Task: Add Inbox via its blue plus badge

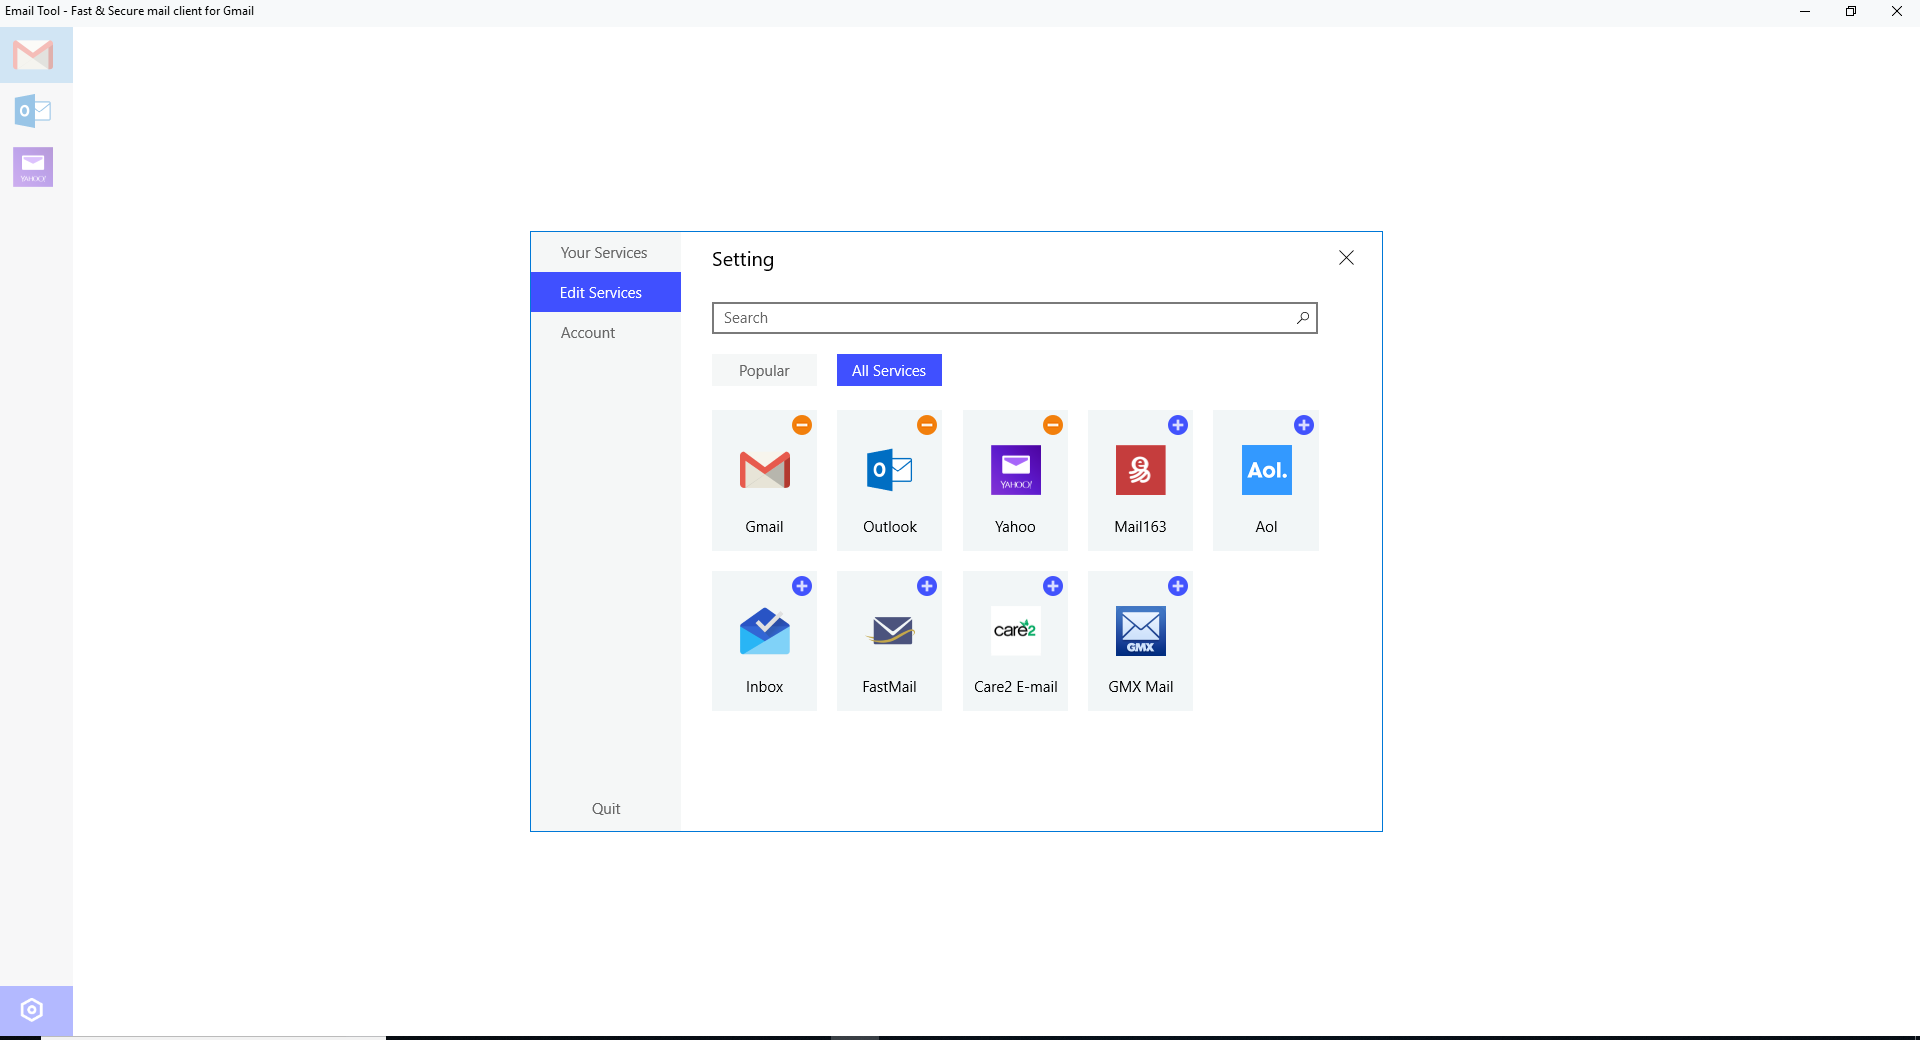Action: pos(802,586)
